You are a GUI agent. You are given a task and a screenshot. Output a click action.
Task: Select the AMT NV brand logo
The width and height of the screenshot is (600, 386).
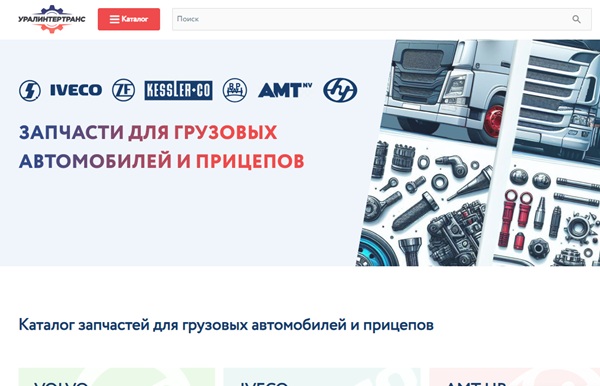point(285,90)
